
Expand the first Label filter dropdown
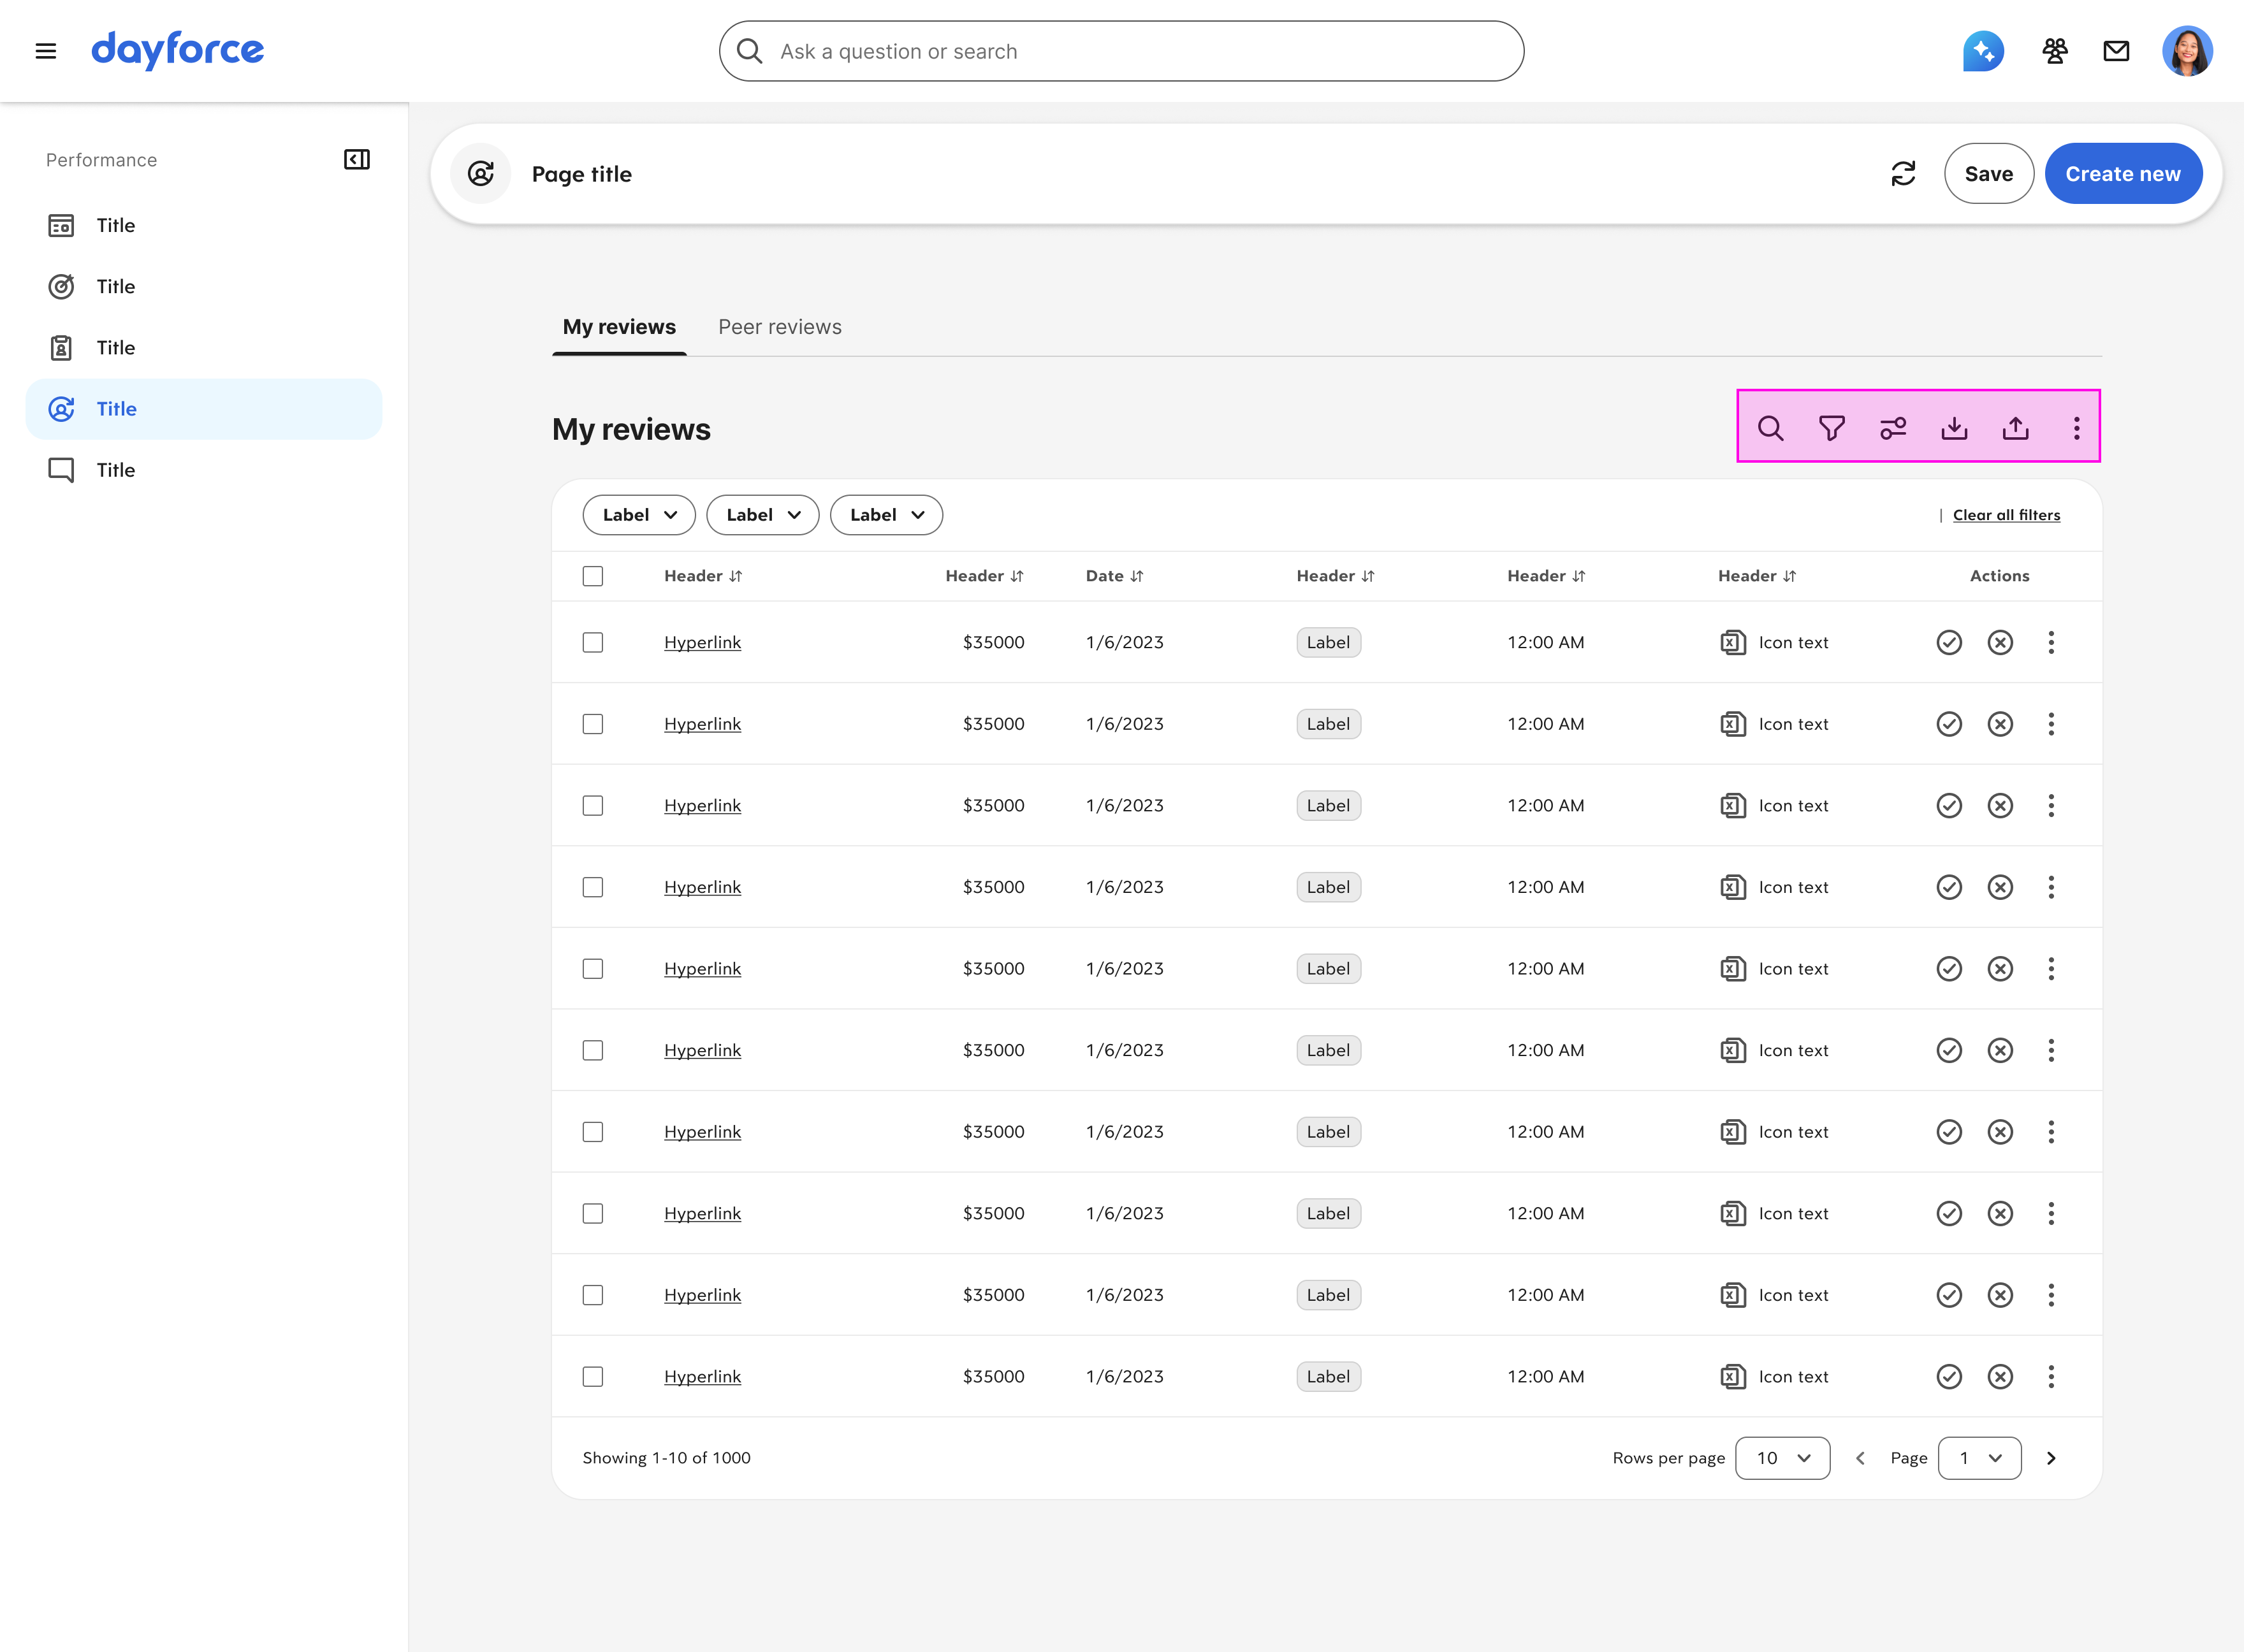[x=639, y=515]
